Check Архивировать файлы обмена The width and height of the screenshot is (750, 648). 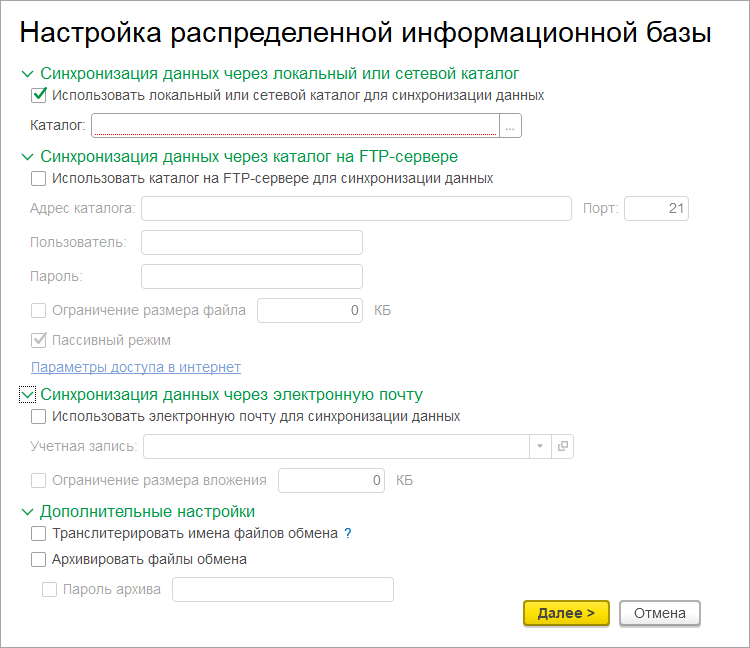39,560
